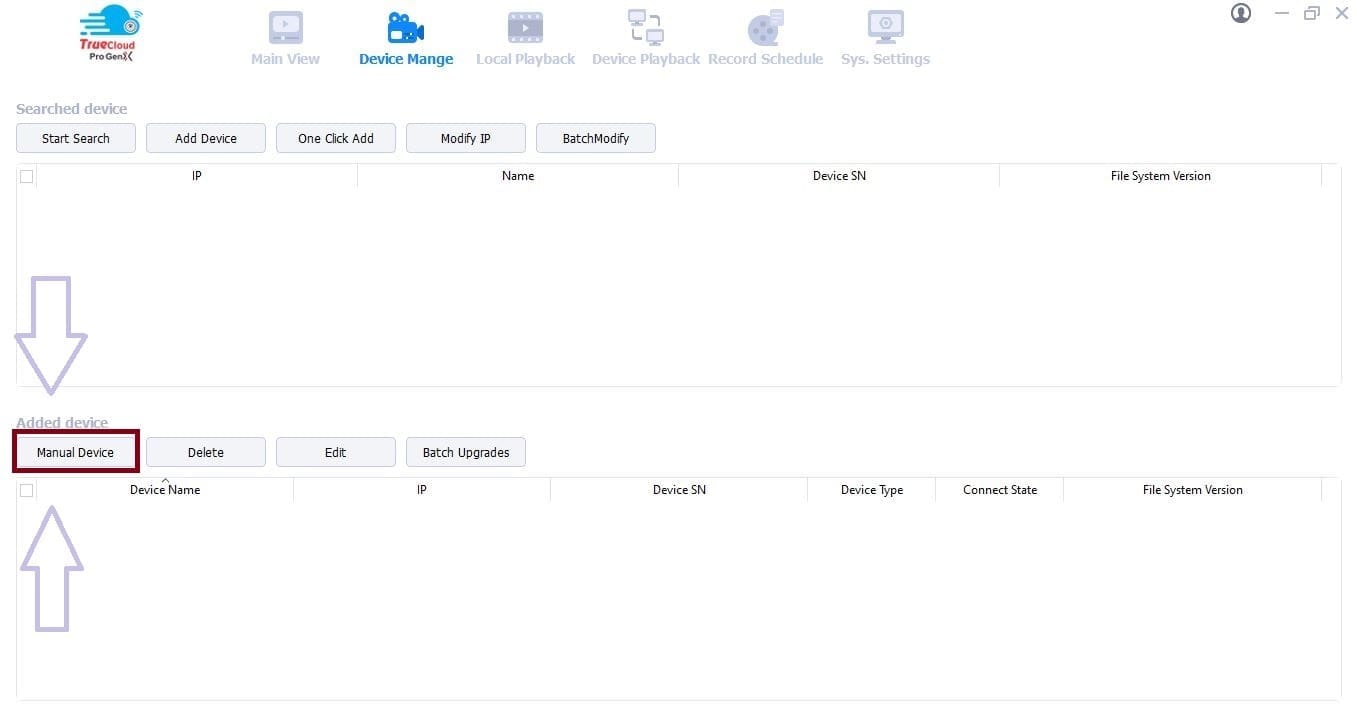Viewport: 1357px width, 718px height.
Task: Click the BatchModify button
Action: click(x=595, y=138)
